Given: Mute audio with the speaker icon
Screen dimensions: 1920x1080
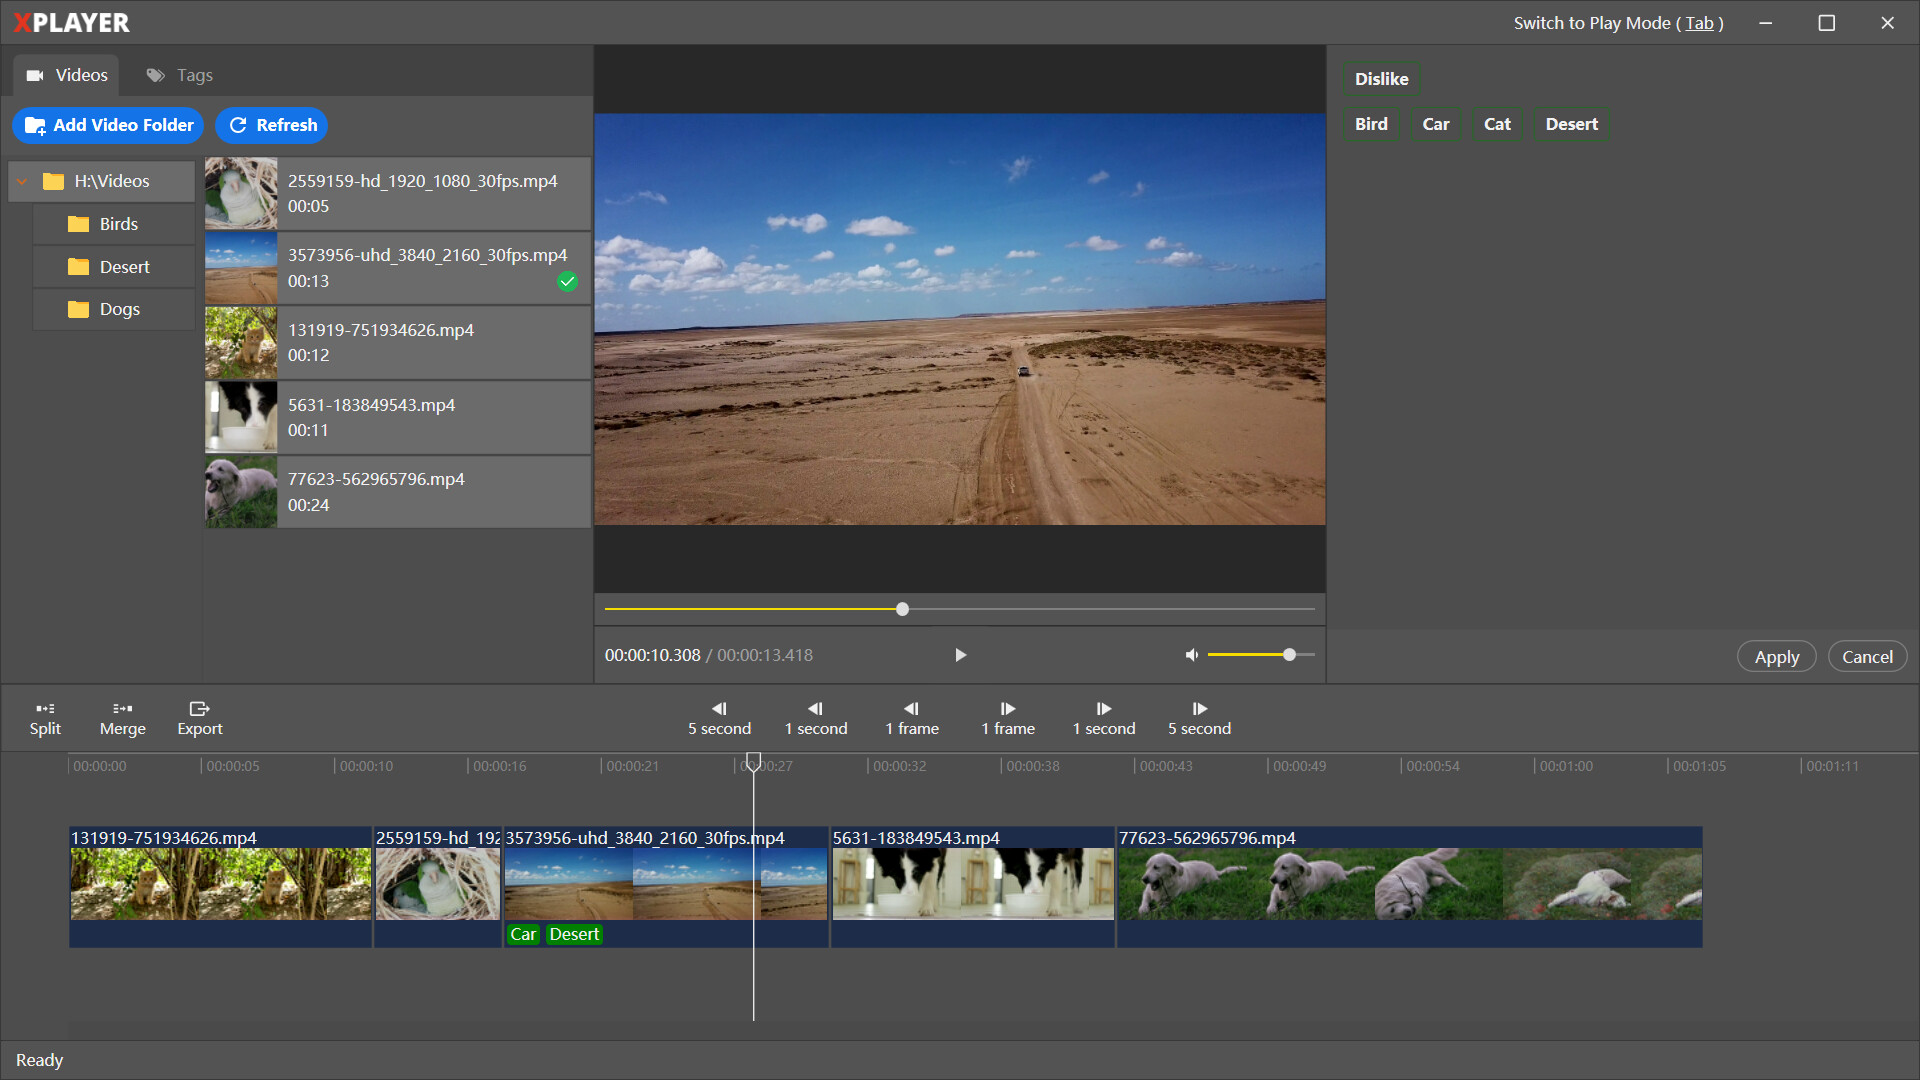Looking at the screenshot, I should 1192,655.
